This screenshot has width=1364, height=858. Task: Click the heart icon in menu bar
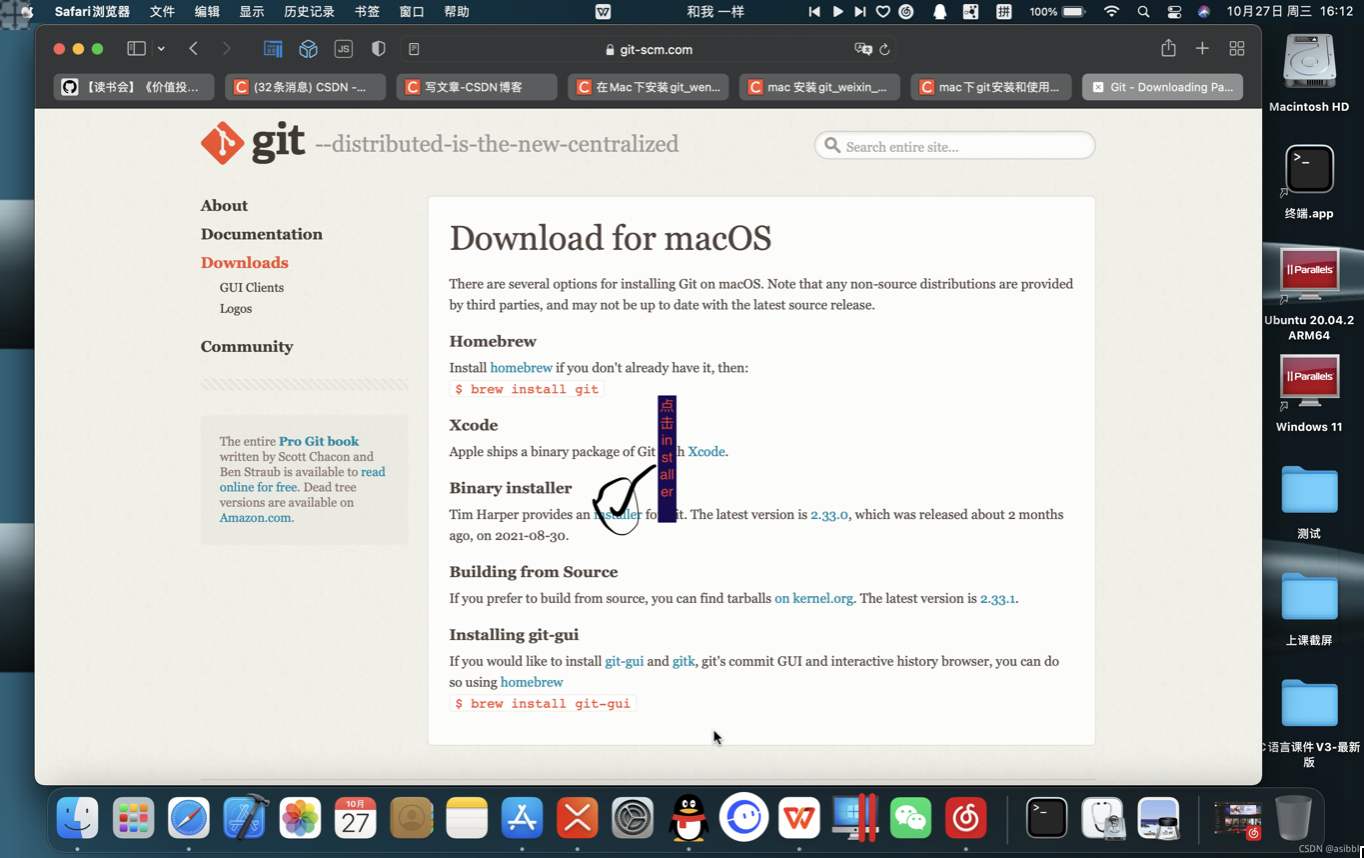tap(883, 12)
